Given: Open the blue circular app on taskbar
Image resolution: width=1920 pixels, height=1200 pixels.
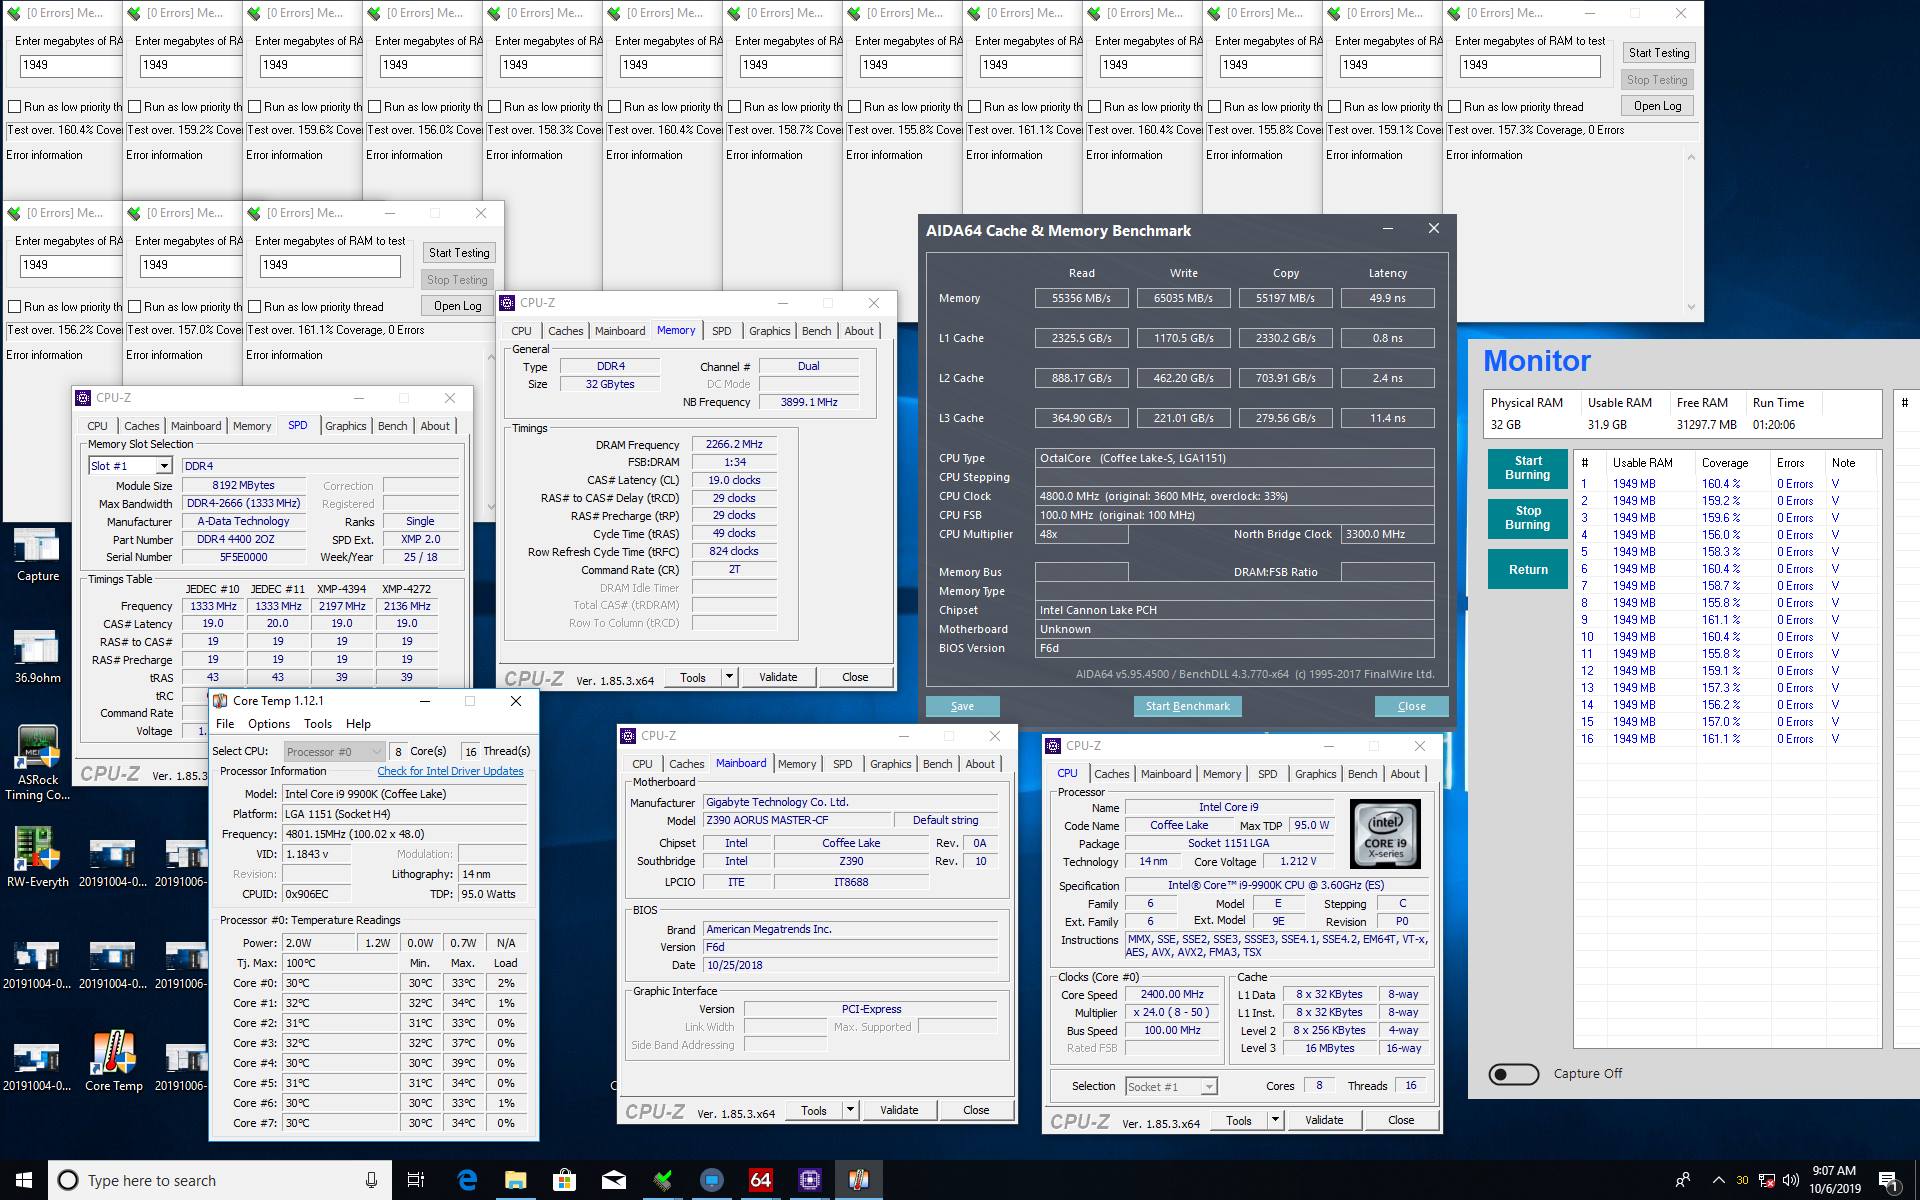Looking at the screenshot, I should (711, 1180).
